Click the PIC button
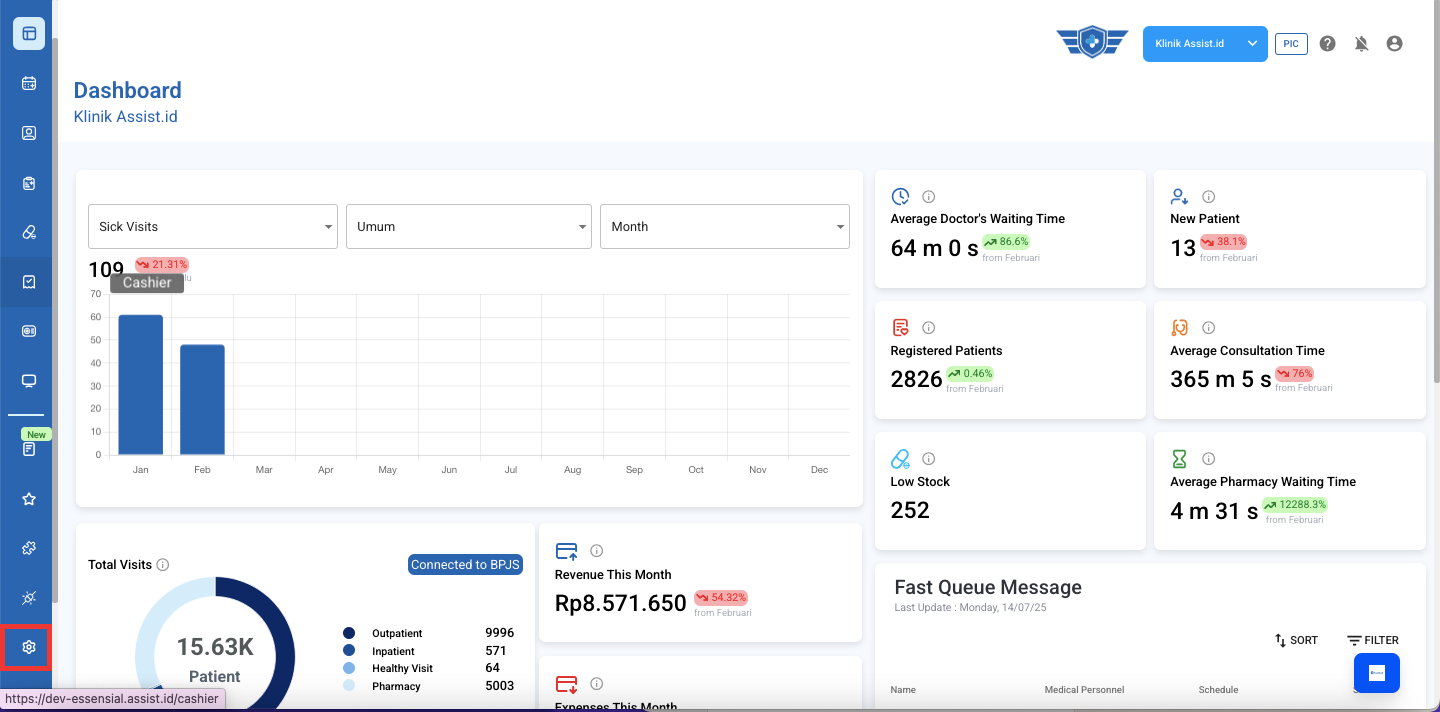This screenshot has width=1440, height=712. (x=1291, y=44)
